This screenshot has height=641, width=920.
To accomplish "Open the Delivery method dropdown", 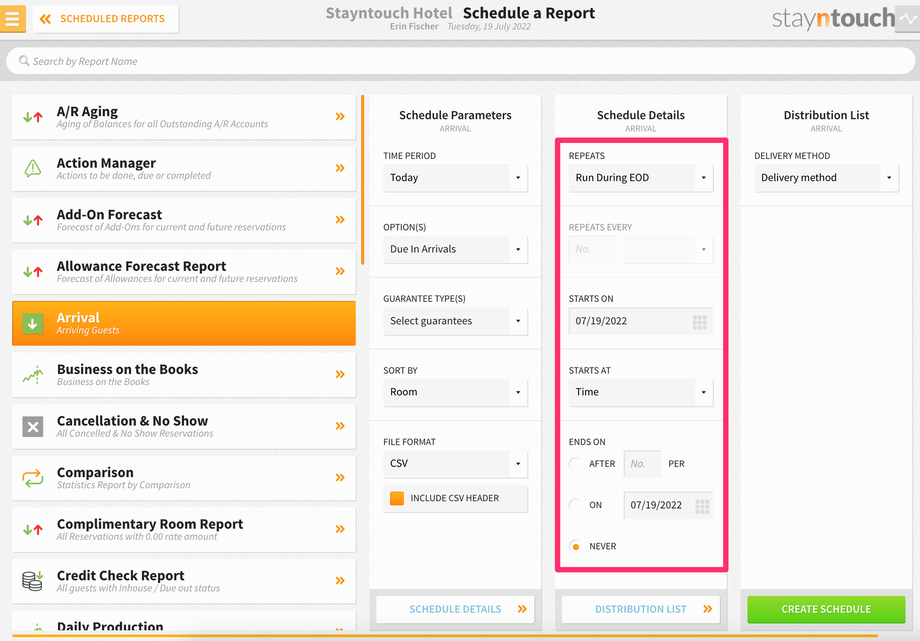I will [826, 178].
